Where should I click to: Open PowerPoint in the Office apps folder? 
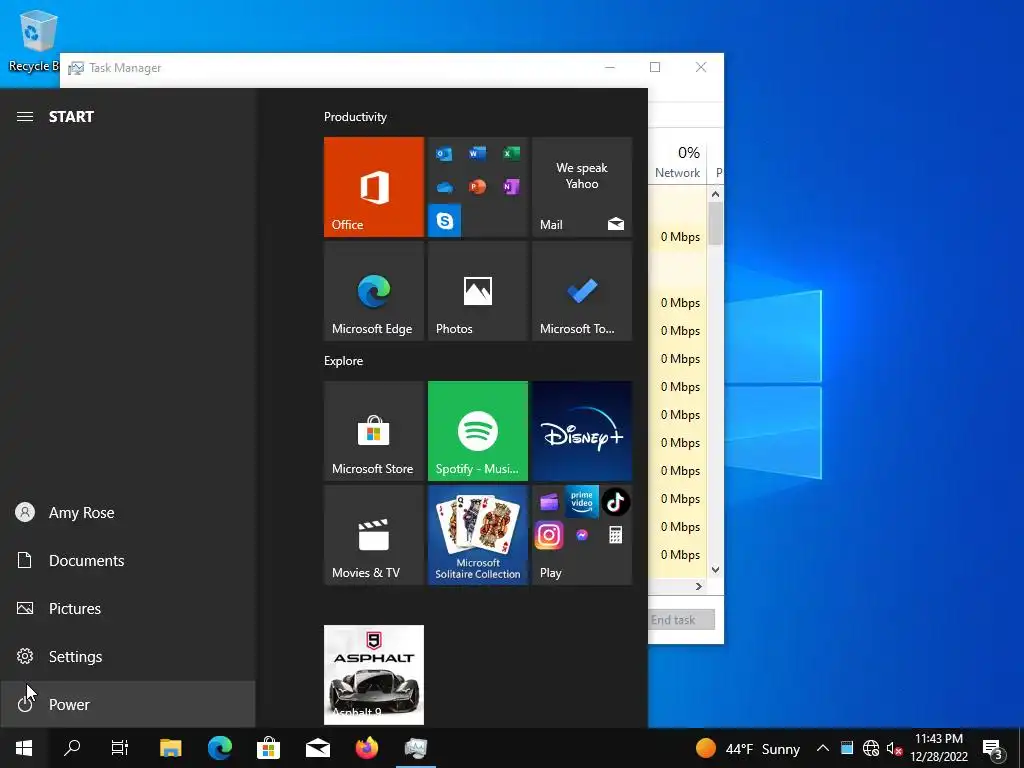coord(477,187)
